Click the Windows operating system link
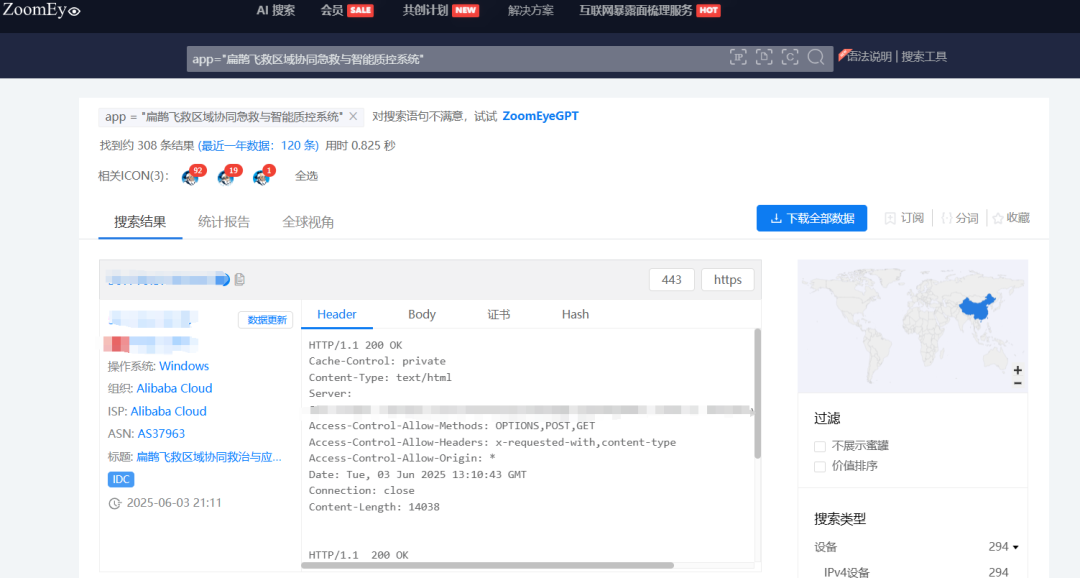Viewport: 1080px width, 578px height. pyautogui.click(x=184, y=366)
